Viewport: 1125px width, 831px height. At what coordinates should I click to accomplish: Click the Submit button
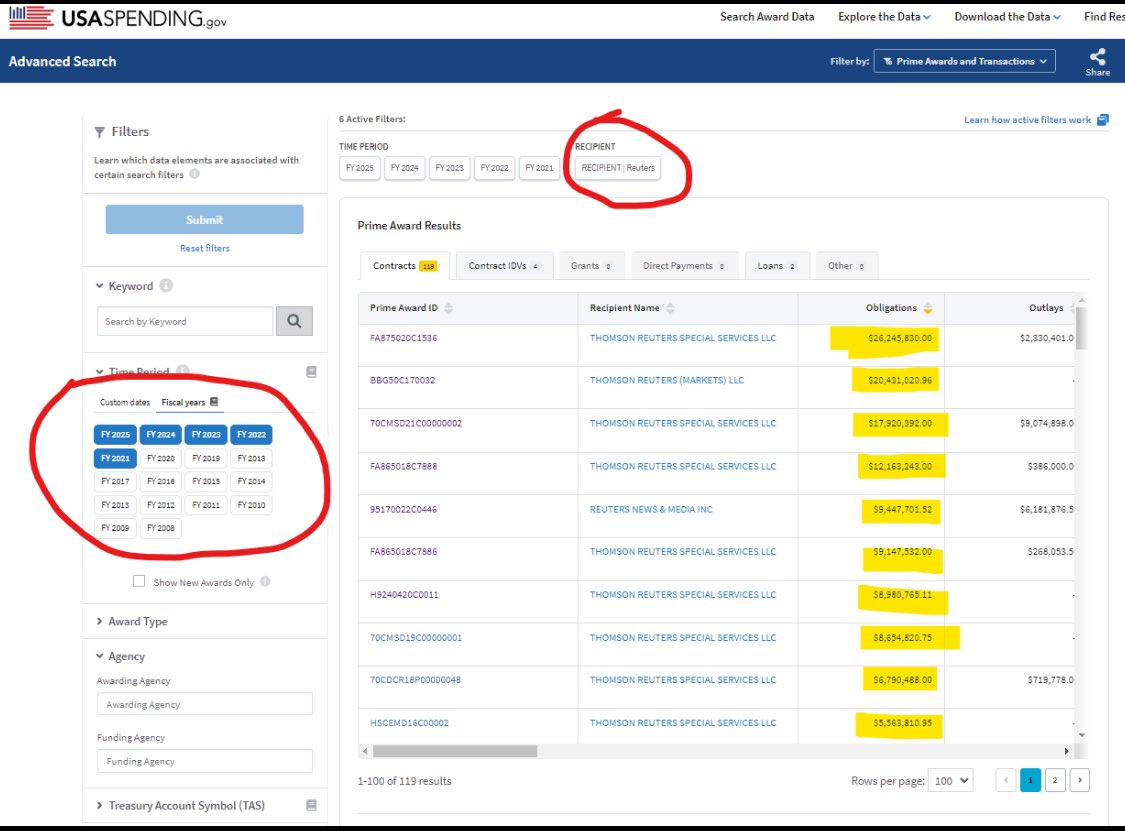point(204,220)
